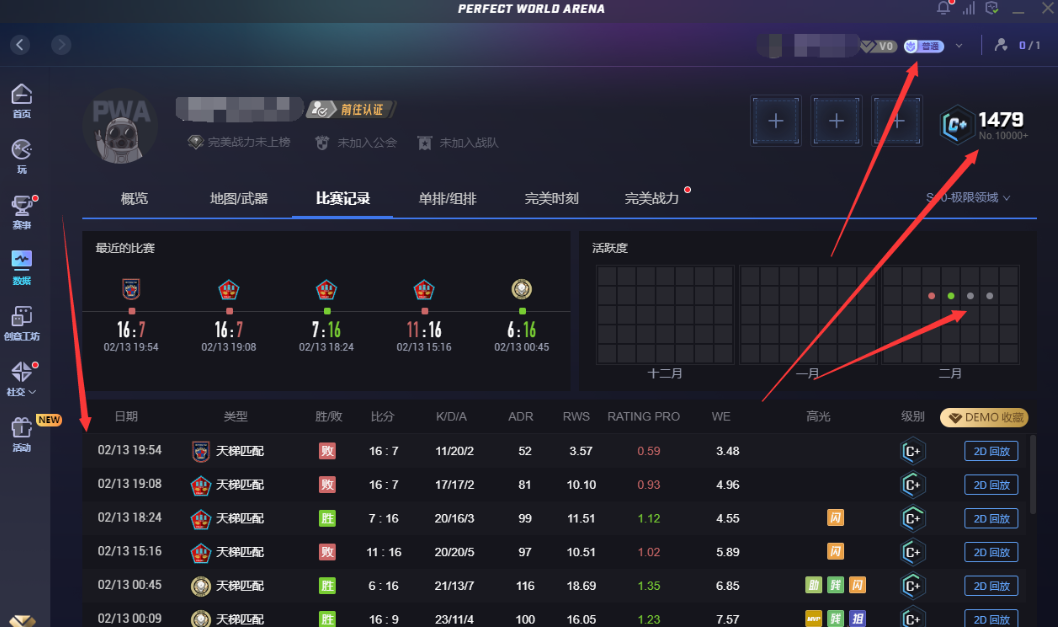Open the 首页 (Home) sidebar icon
Screen dimensions: 1058x627
pyautogui.click(x=20, y=95)
